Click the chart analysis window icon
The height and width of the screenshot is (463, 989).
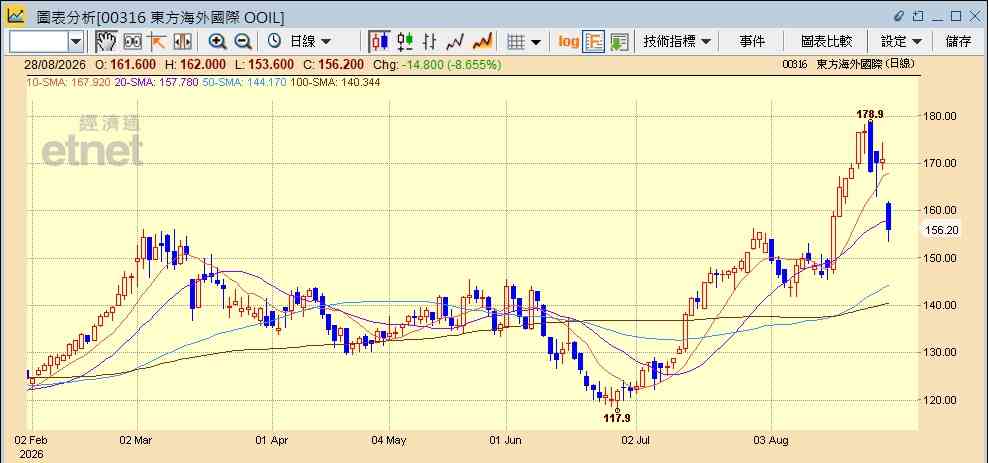(15, 16)
